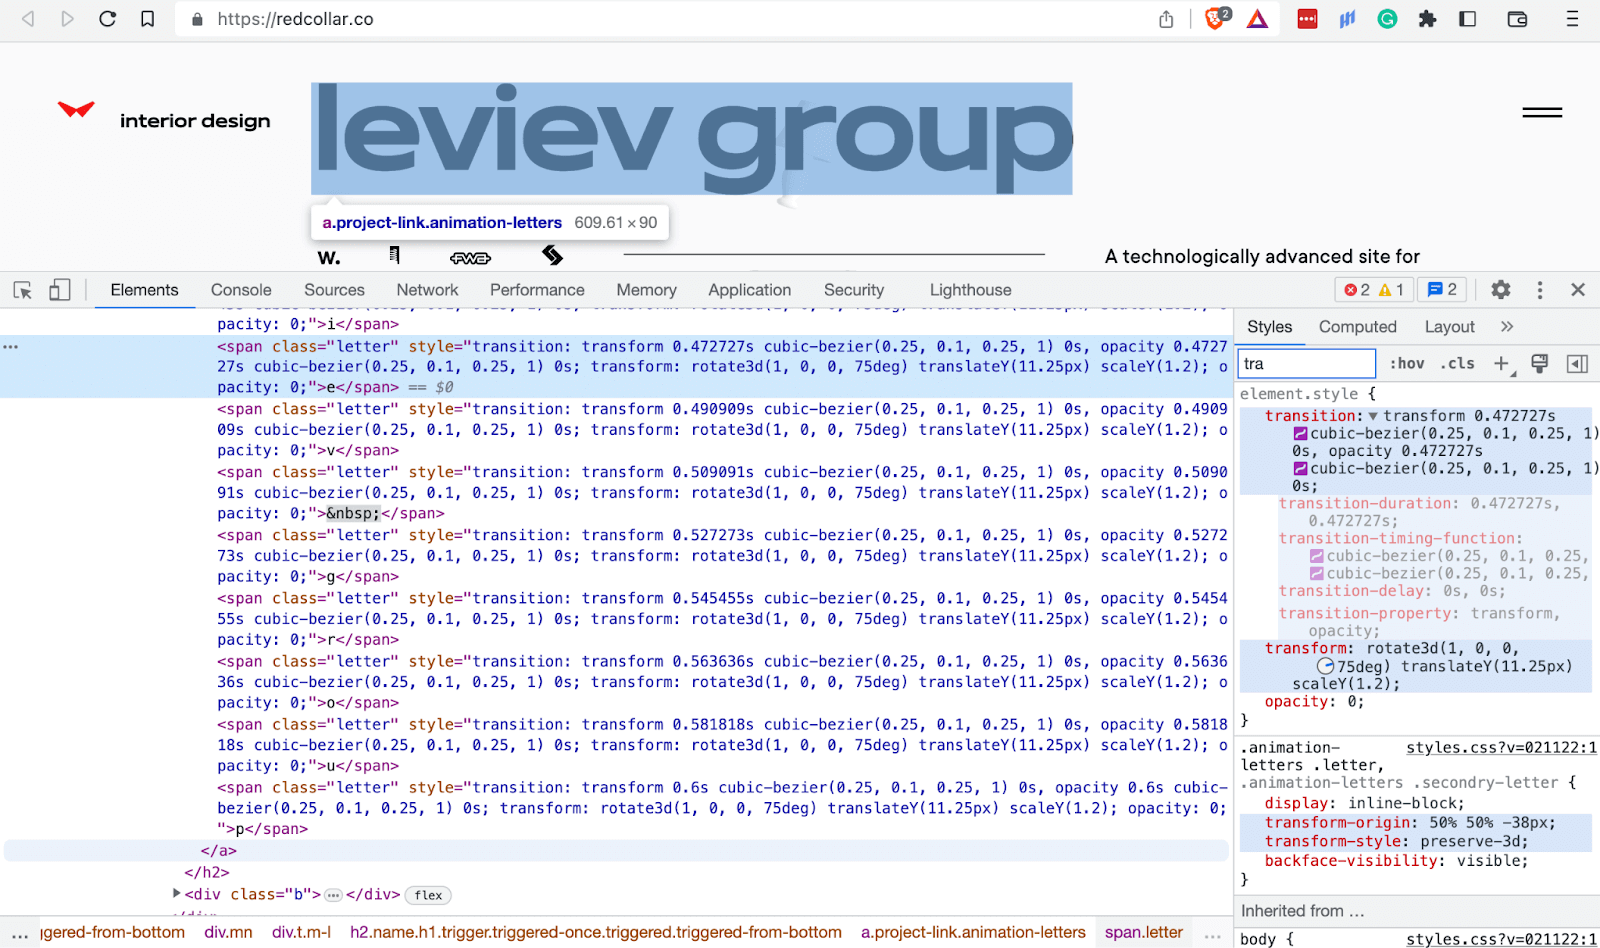Screen dimensions: 1600x948
Task: Open the Computed styles tab
Action: pyautogui.click(x=1357, y=327)
